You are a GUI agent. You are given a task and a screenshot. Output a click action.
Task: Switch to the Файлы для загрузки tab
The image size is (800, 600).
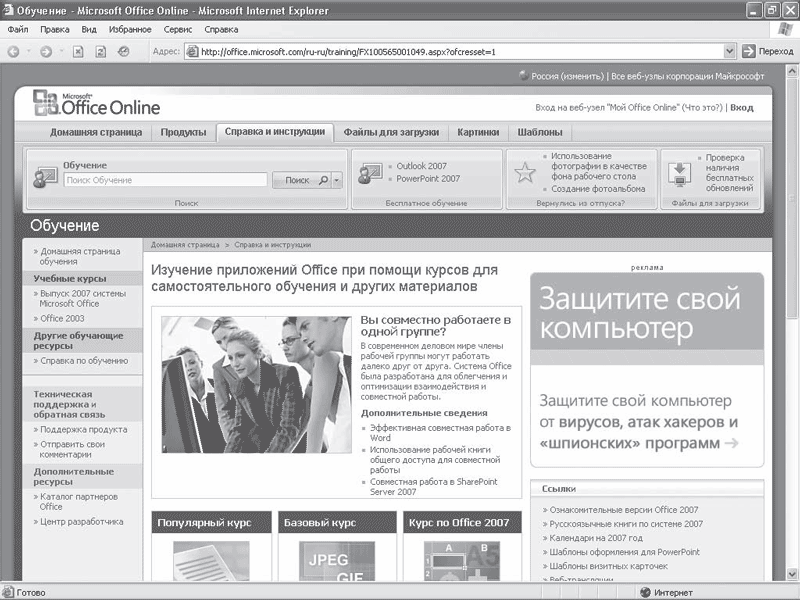391,133
